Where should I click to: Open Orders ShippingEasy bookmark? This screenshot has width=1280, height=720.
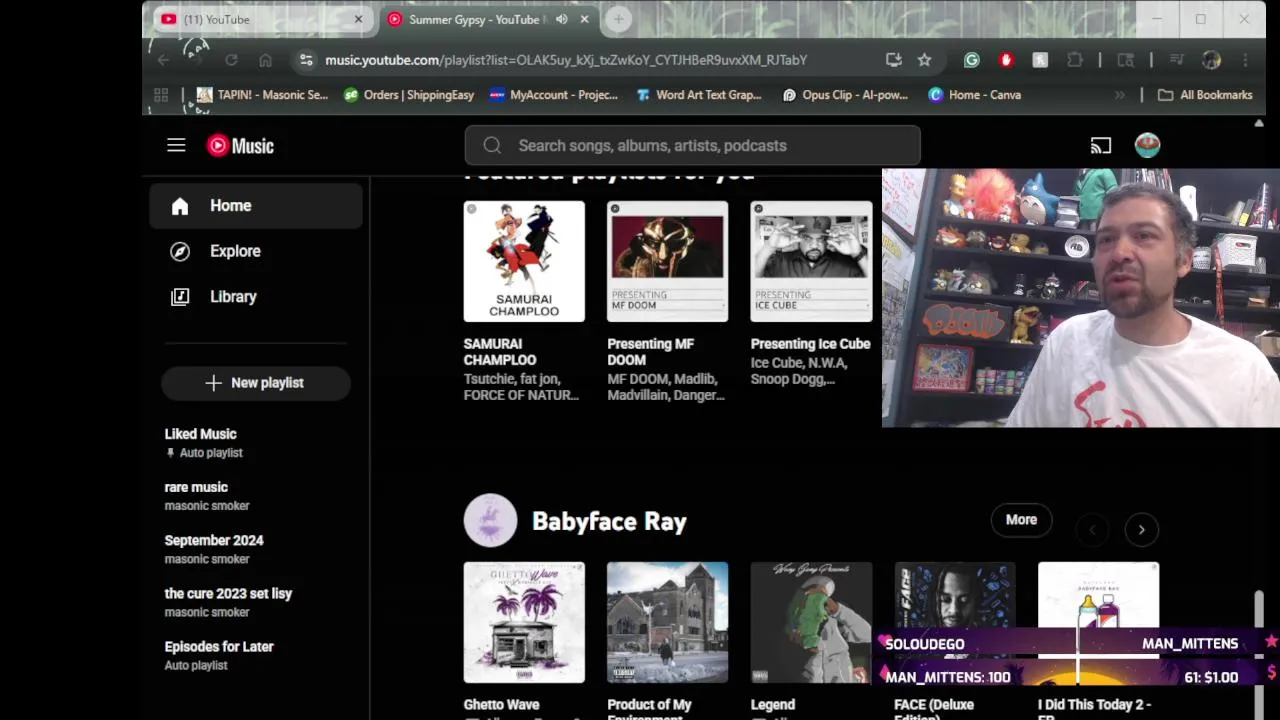point(408,95)
